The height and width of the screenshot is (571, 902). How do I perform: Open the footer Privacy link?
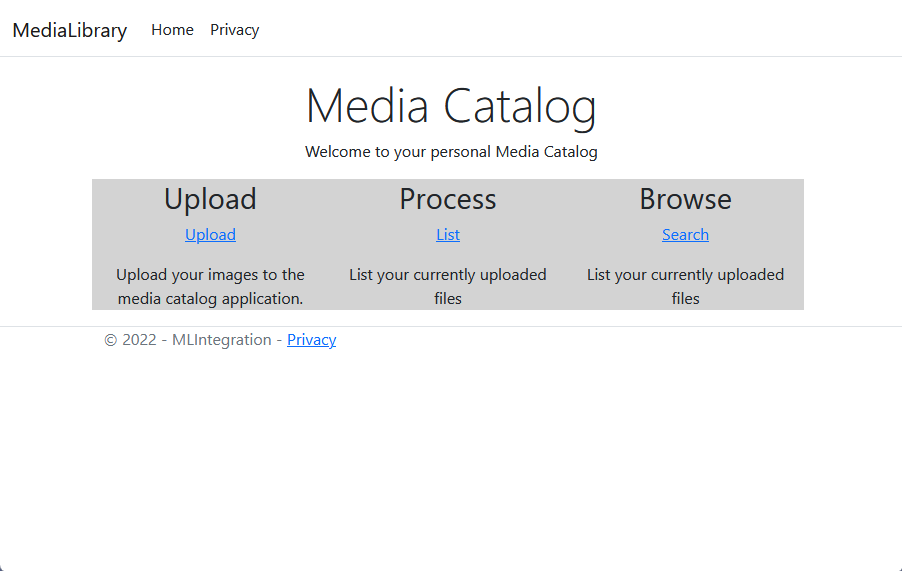pos(311,340)
